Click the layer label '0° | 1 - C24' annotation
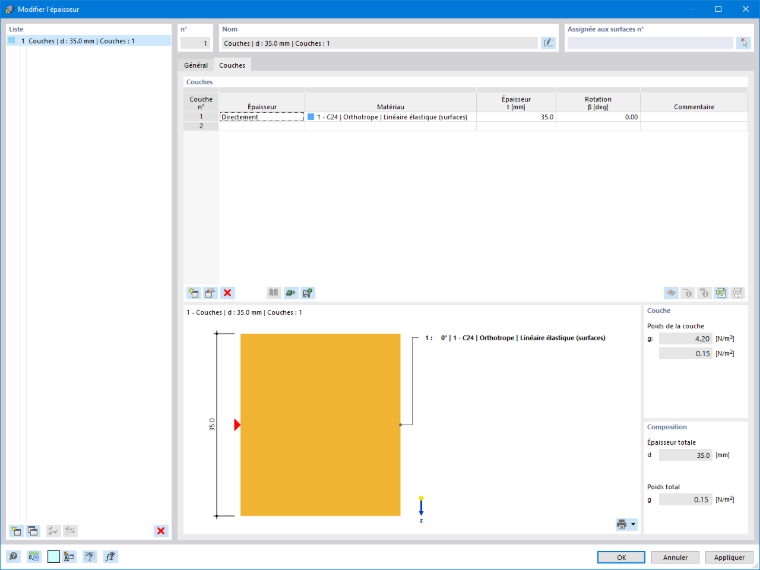This screenshot has height=570, width=760. pyautogui.click(x=515, y=338)
